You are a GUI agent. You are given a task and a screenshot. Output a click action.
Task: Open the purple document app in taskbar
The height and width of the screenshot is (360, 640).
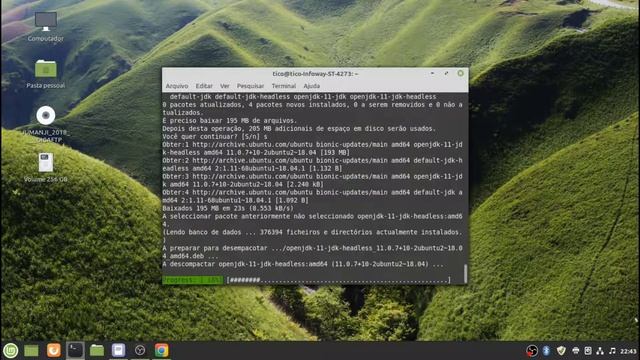(118, 350)
